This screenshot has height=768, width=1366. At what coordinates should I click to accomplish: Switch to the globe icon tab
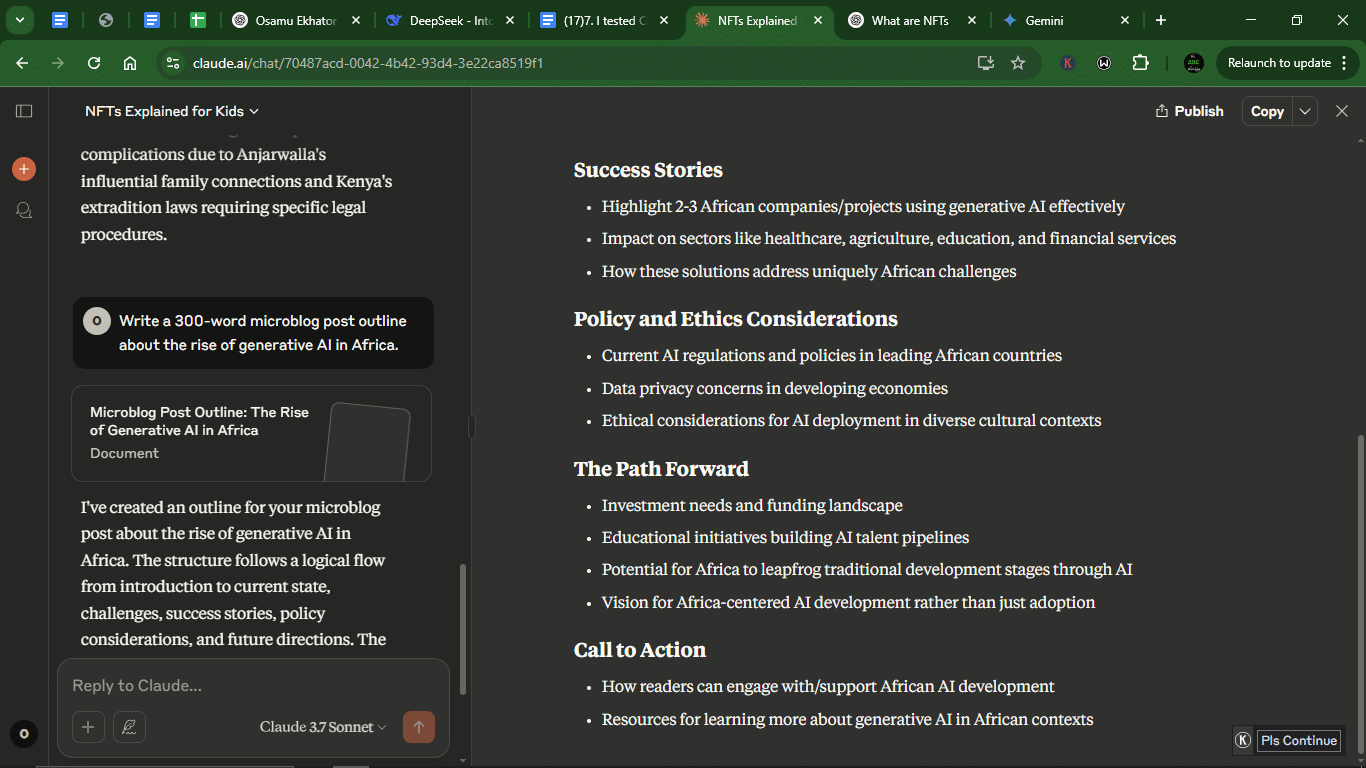(x=106, y=20)
